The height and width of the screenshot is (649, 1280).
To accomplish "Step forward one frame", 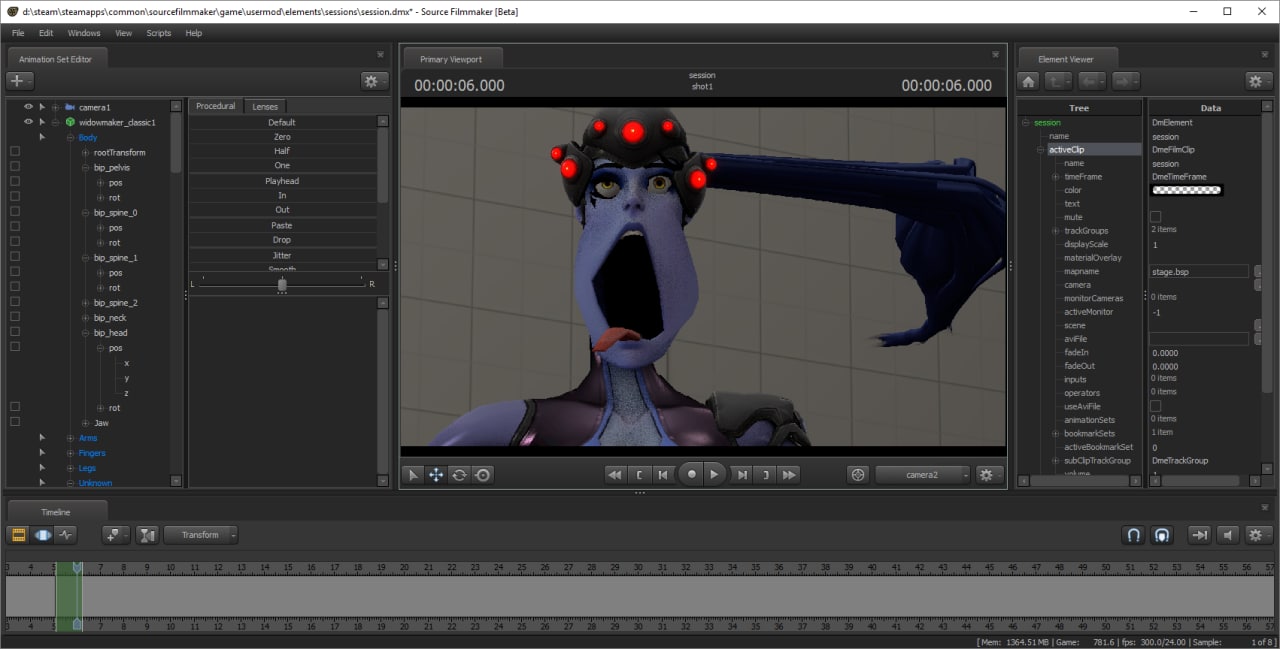I will click(x=742, y=475).
